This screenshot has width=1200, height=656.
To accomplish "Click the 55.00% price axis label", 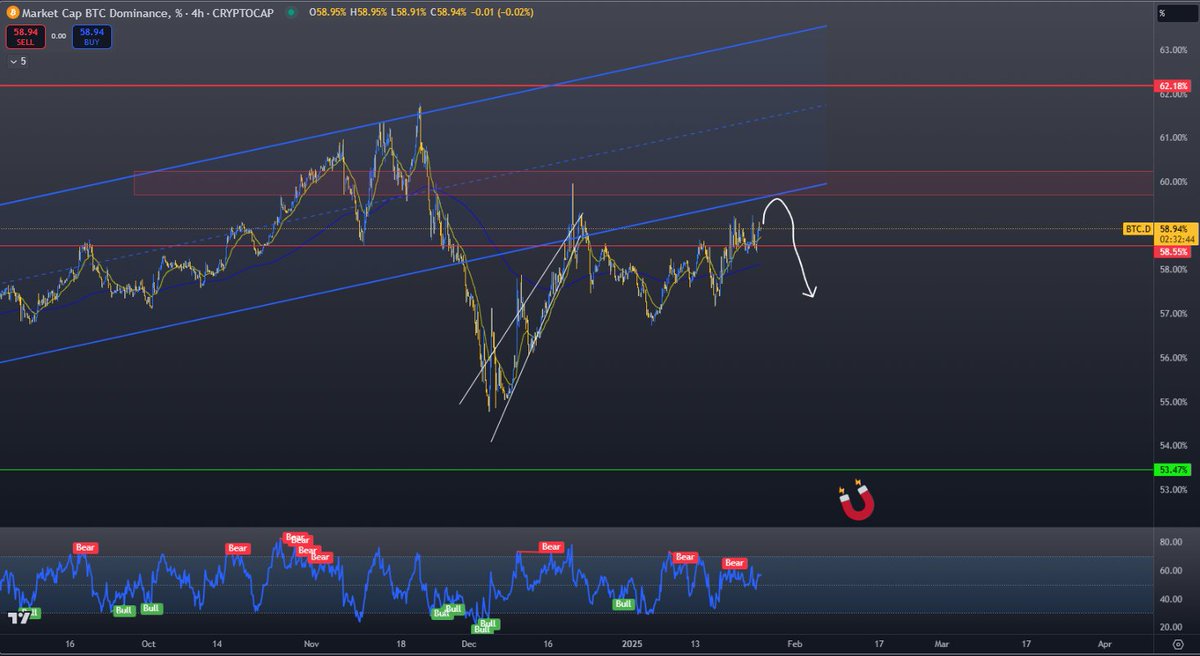I will [1173, 401].
